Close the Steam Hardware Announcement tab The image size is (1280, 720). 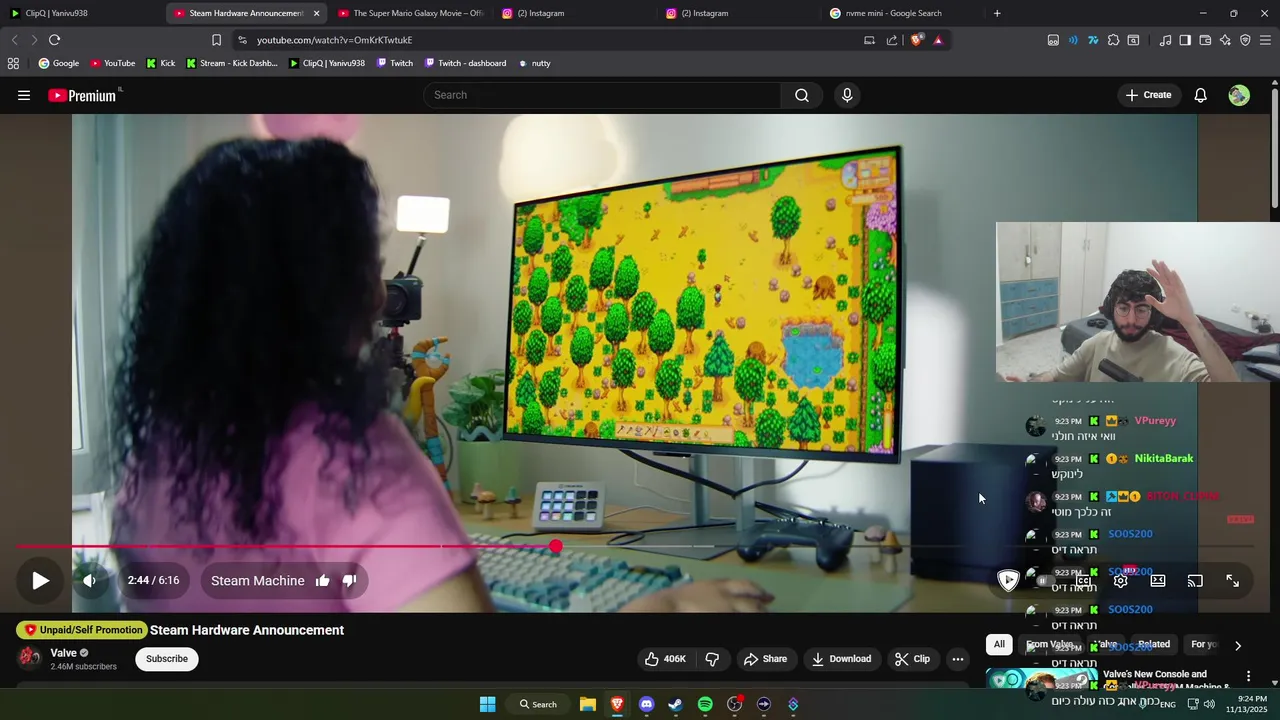(316, 13)
